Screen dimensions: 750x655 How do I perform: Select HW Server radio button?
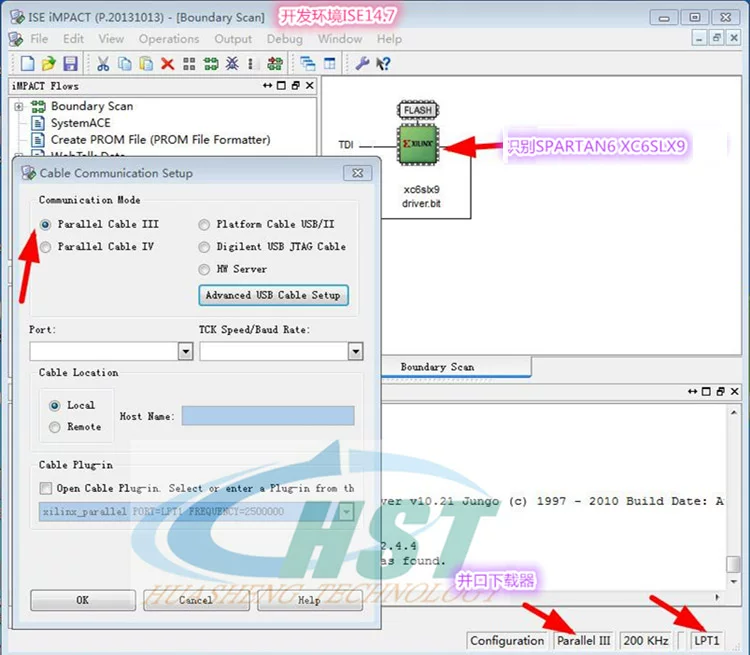(204, 269)
